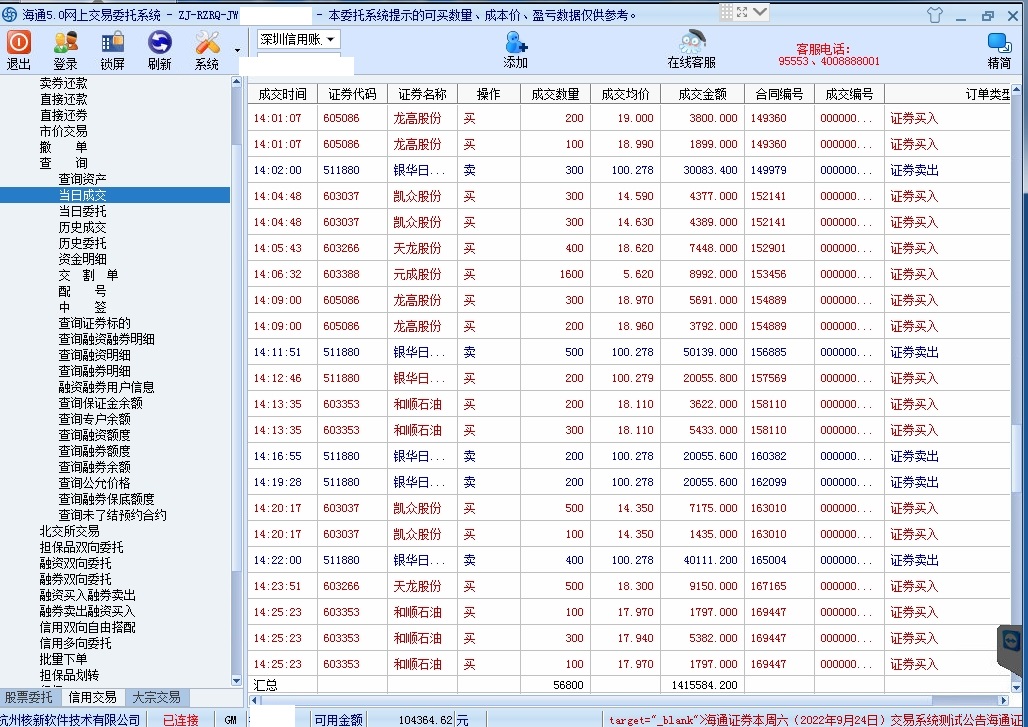Expand the arrow next to 系统 button
This screenshot has width=1028, height=727.
[238, 50]
